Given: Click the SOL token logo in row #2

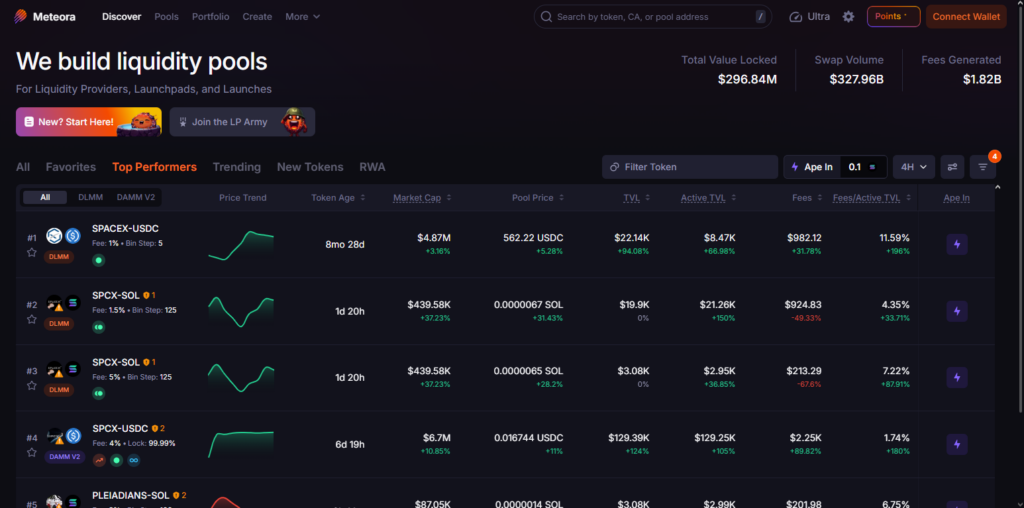Looking at the screenshot, I should click(72, 303).
